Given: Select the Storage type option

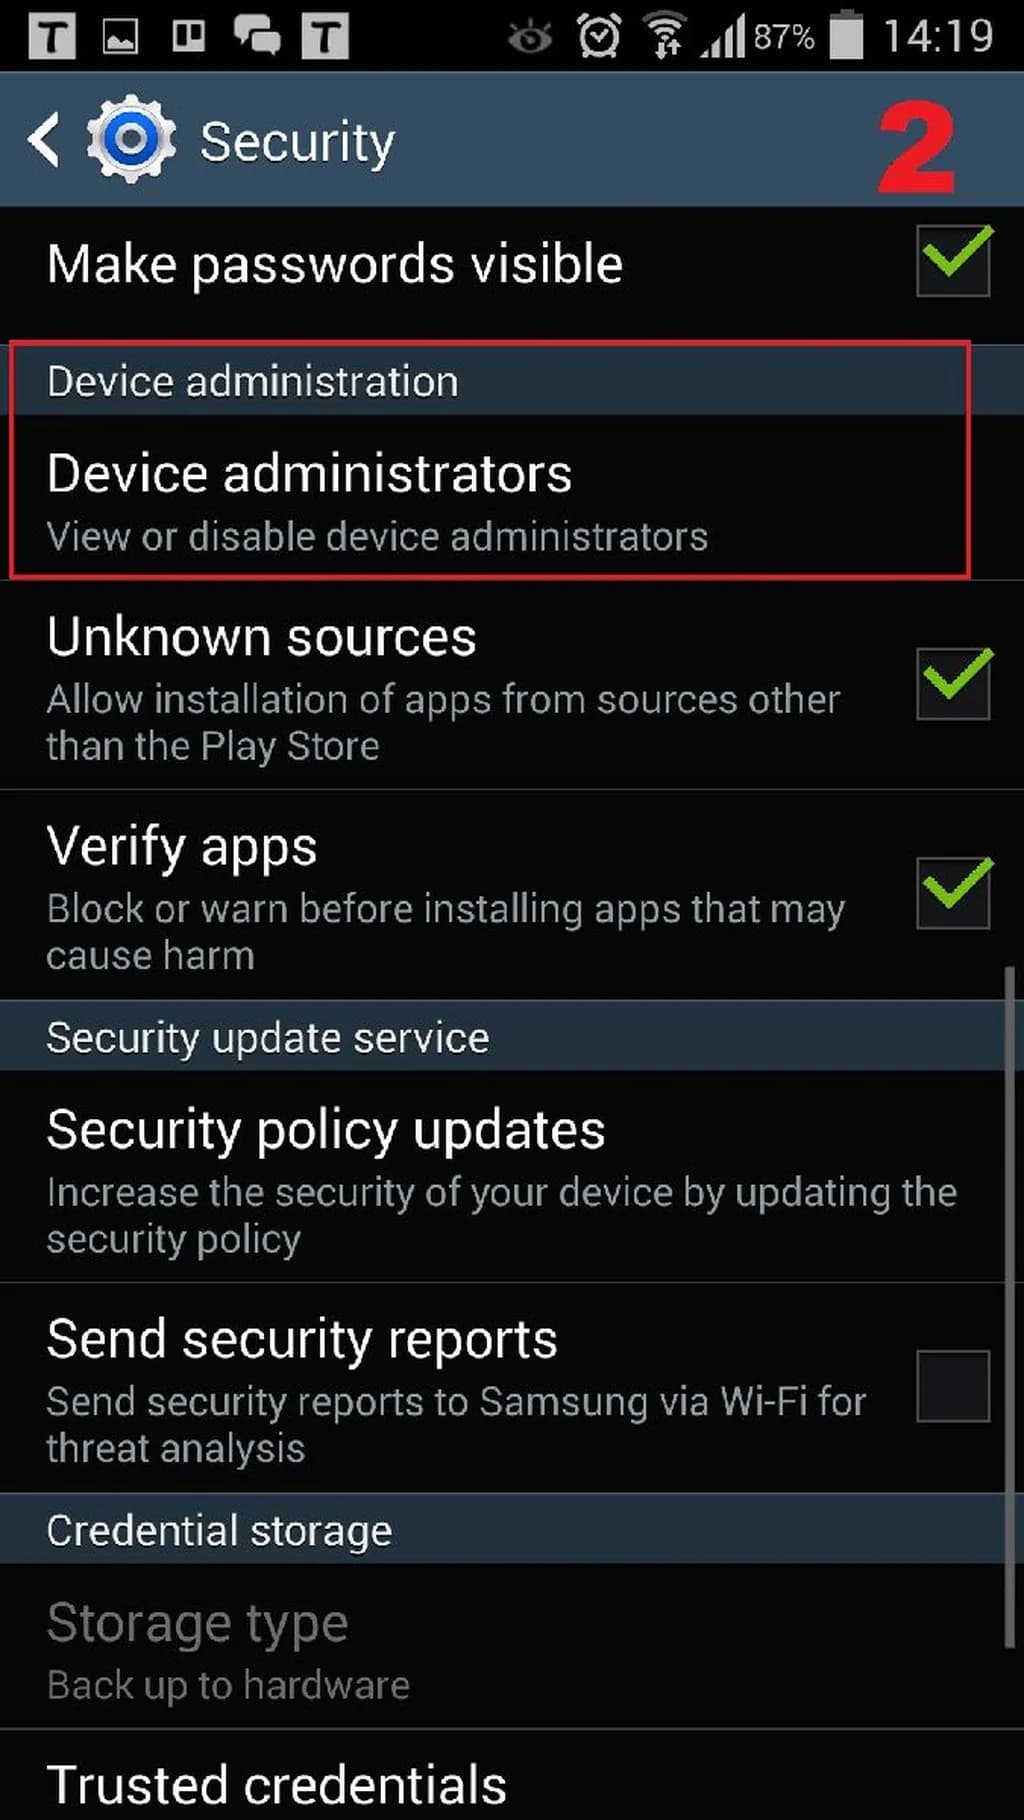Looking at the screenshot, I should coord(502,1647).
